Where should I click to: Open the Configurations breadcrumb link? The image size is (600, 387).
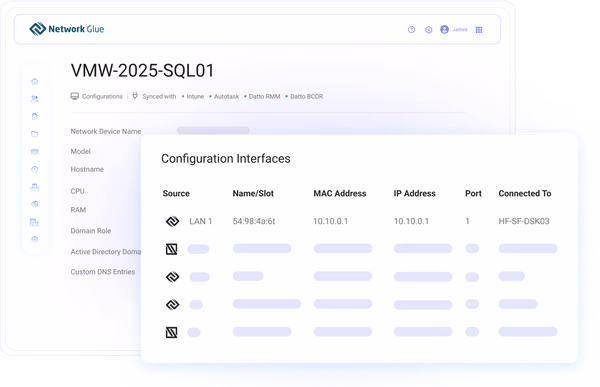point(102,96)
